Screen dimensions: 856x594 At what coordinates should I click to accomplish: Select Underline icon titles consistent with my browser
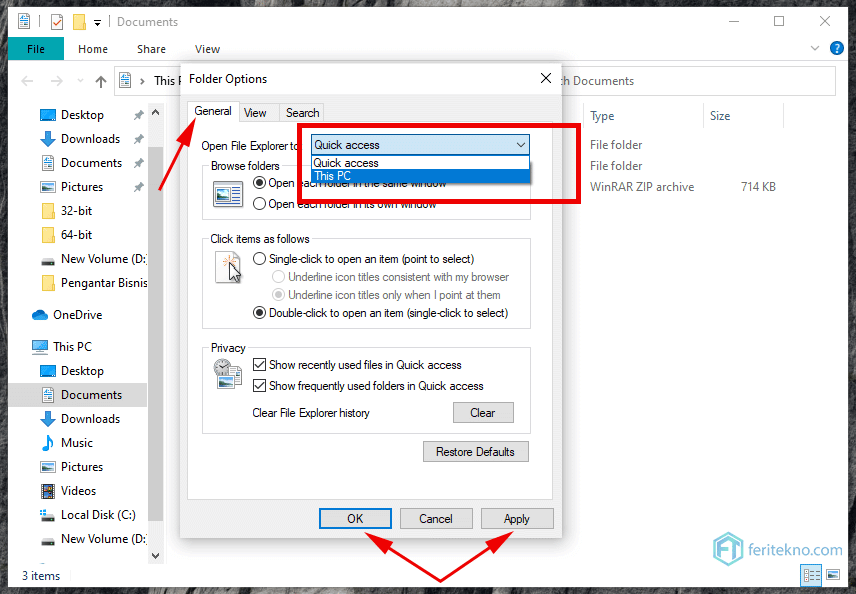[278, 277]
